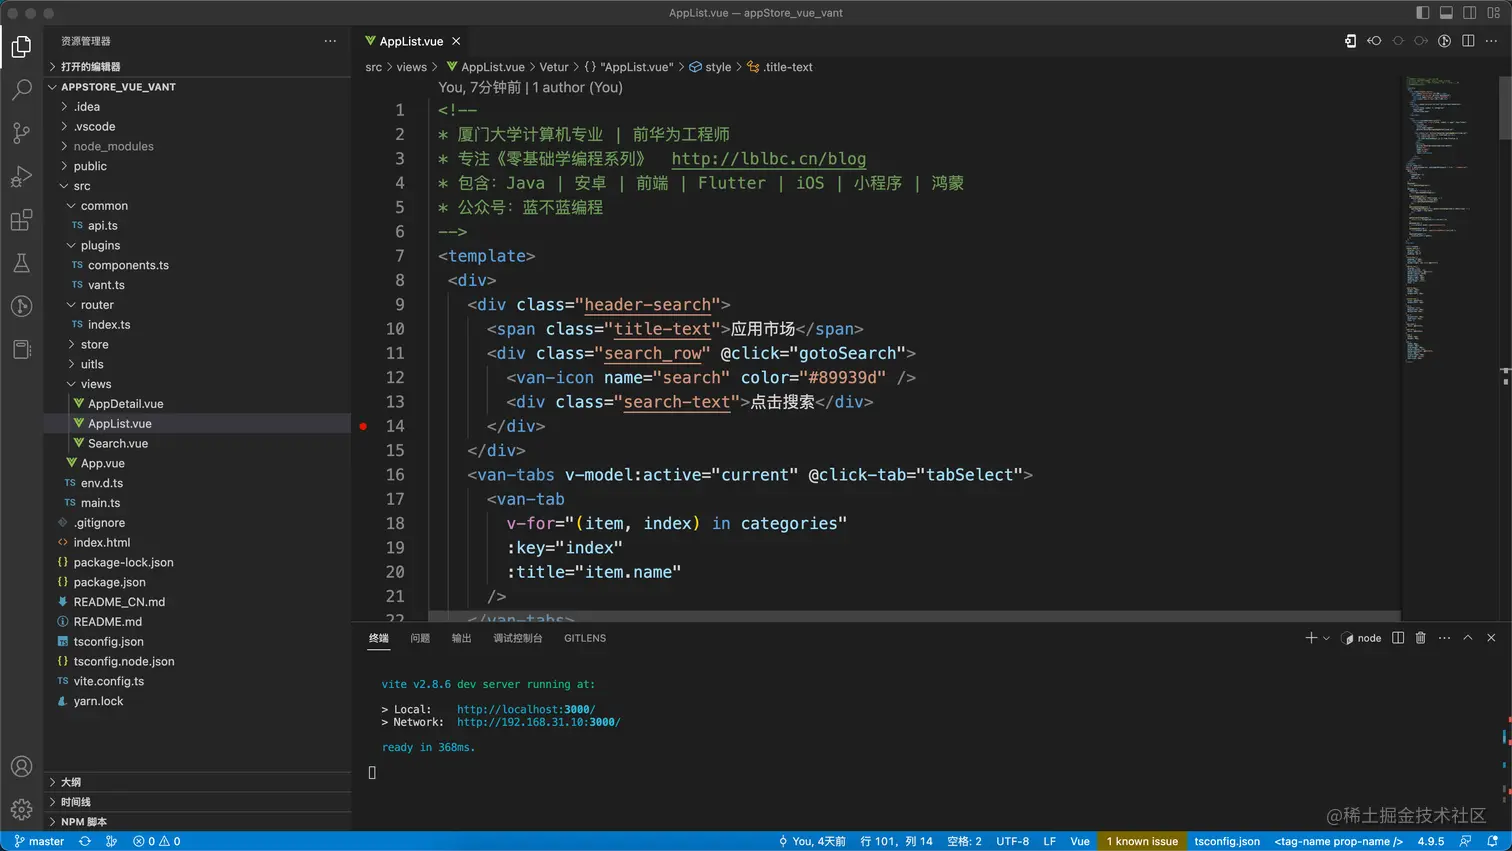Screen dimensions: 1512x851
Task: Split the editor to the right
Action: (x=1468, y=41)
